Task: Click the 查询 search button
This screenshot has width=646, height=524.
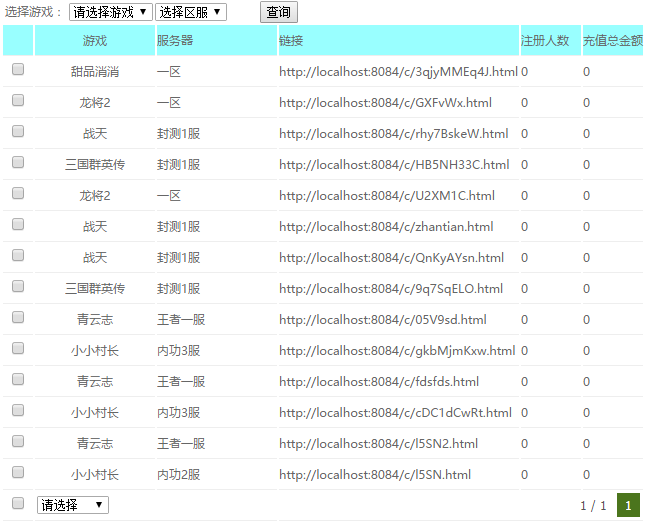Action: tap(279, 12)
